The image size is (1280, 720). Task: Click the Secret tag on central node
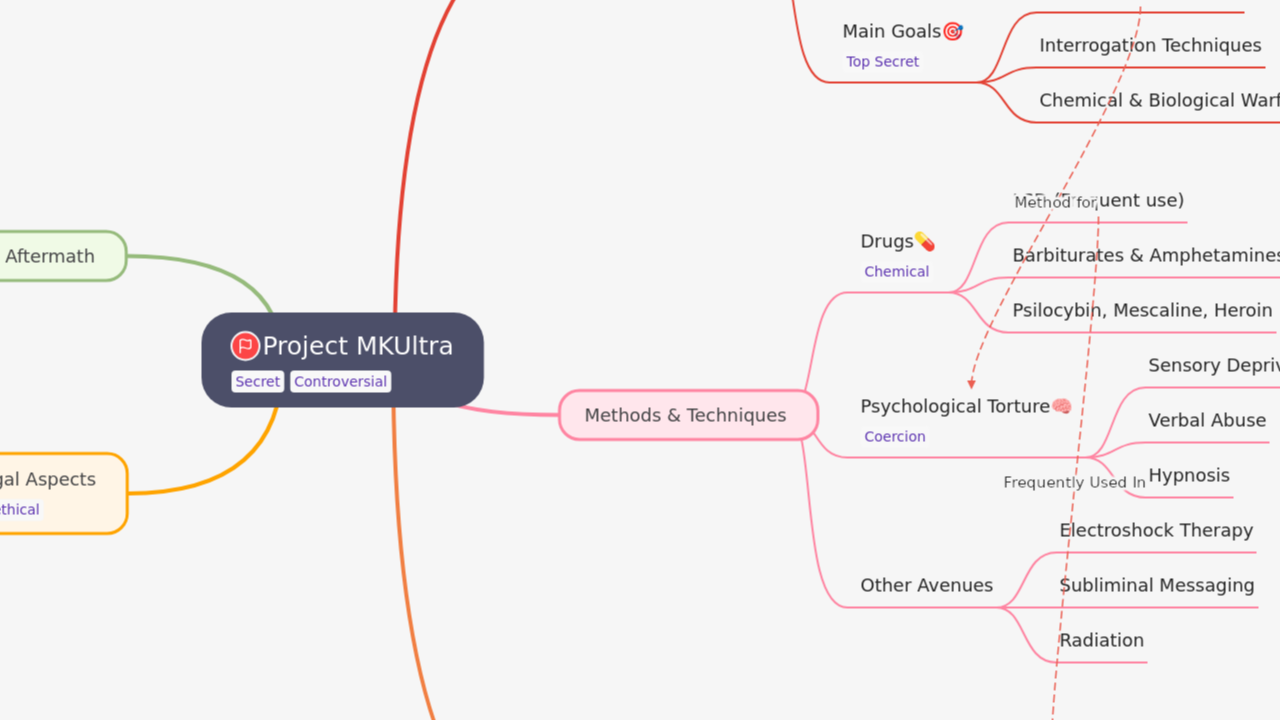[258, 381]
